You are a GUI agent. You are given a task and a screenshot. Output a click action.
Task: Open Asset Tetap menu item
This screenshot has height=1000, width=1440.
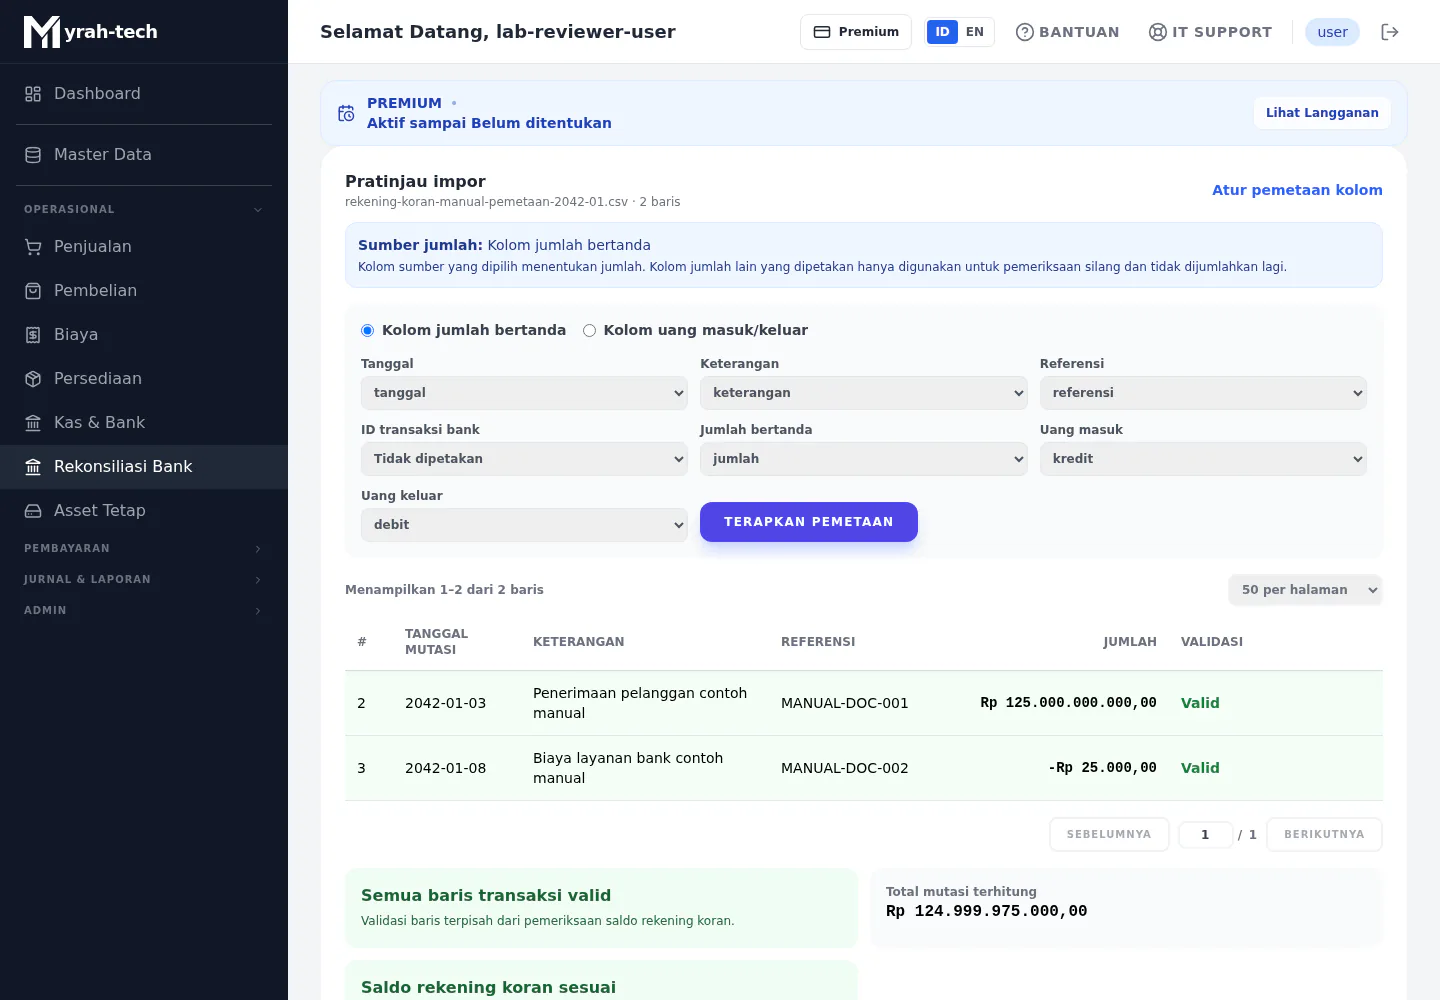(144, 511)
